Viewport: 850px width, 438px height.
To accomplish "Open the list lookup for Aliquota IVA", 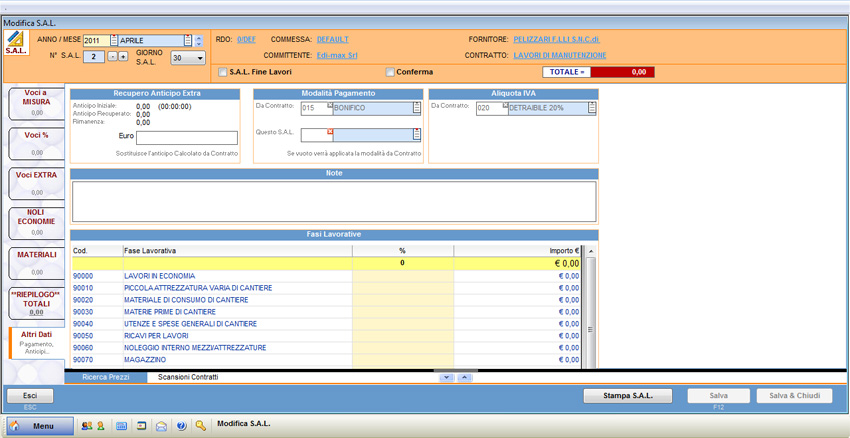I will [590, 108].
